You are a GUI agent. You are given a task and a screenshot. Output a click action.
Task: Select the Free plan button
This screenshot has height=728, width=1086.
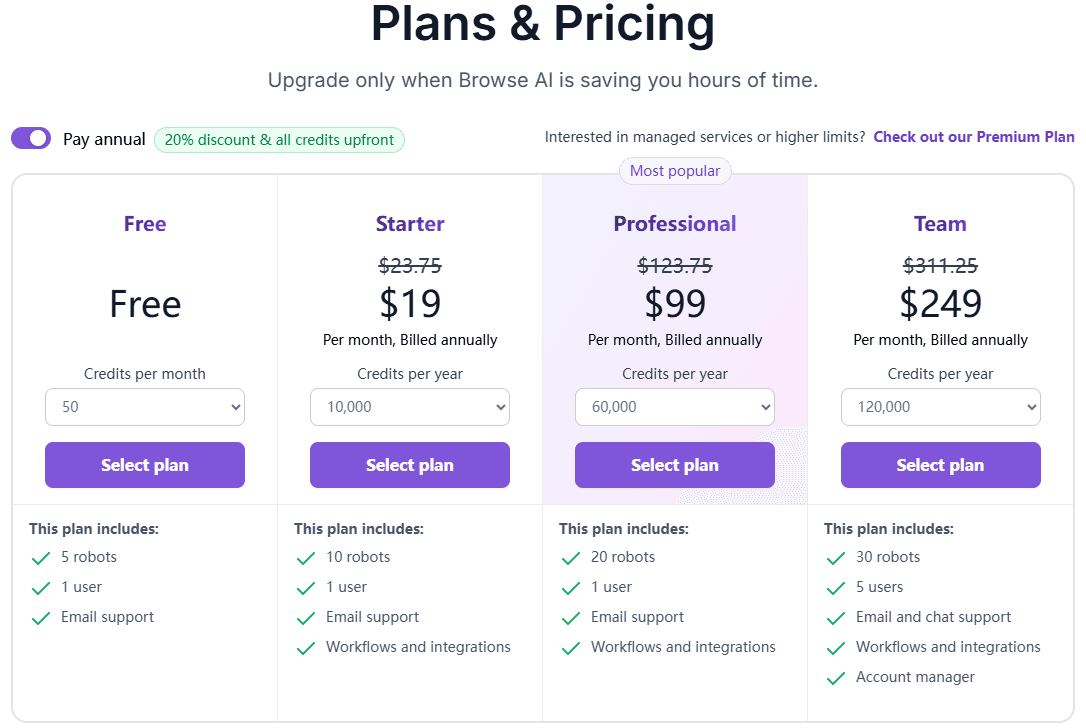tap(145, 465)
